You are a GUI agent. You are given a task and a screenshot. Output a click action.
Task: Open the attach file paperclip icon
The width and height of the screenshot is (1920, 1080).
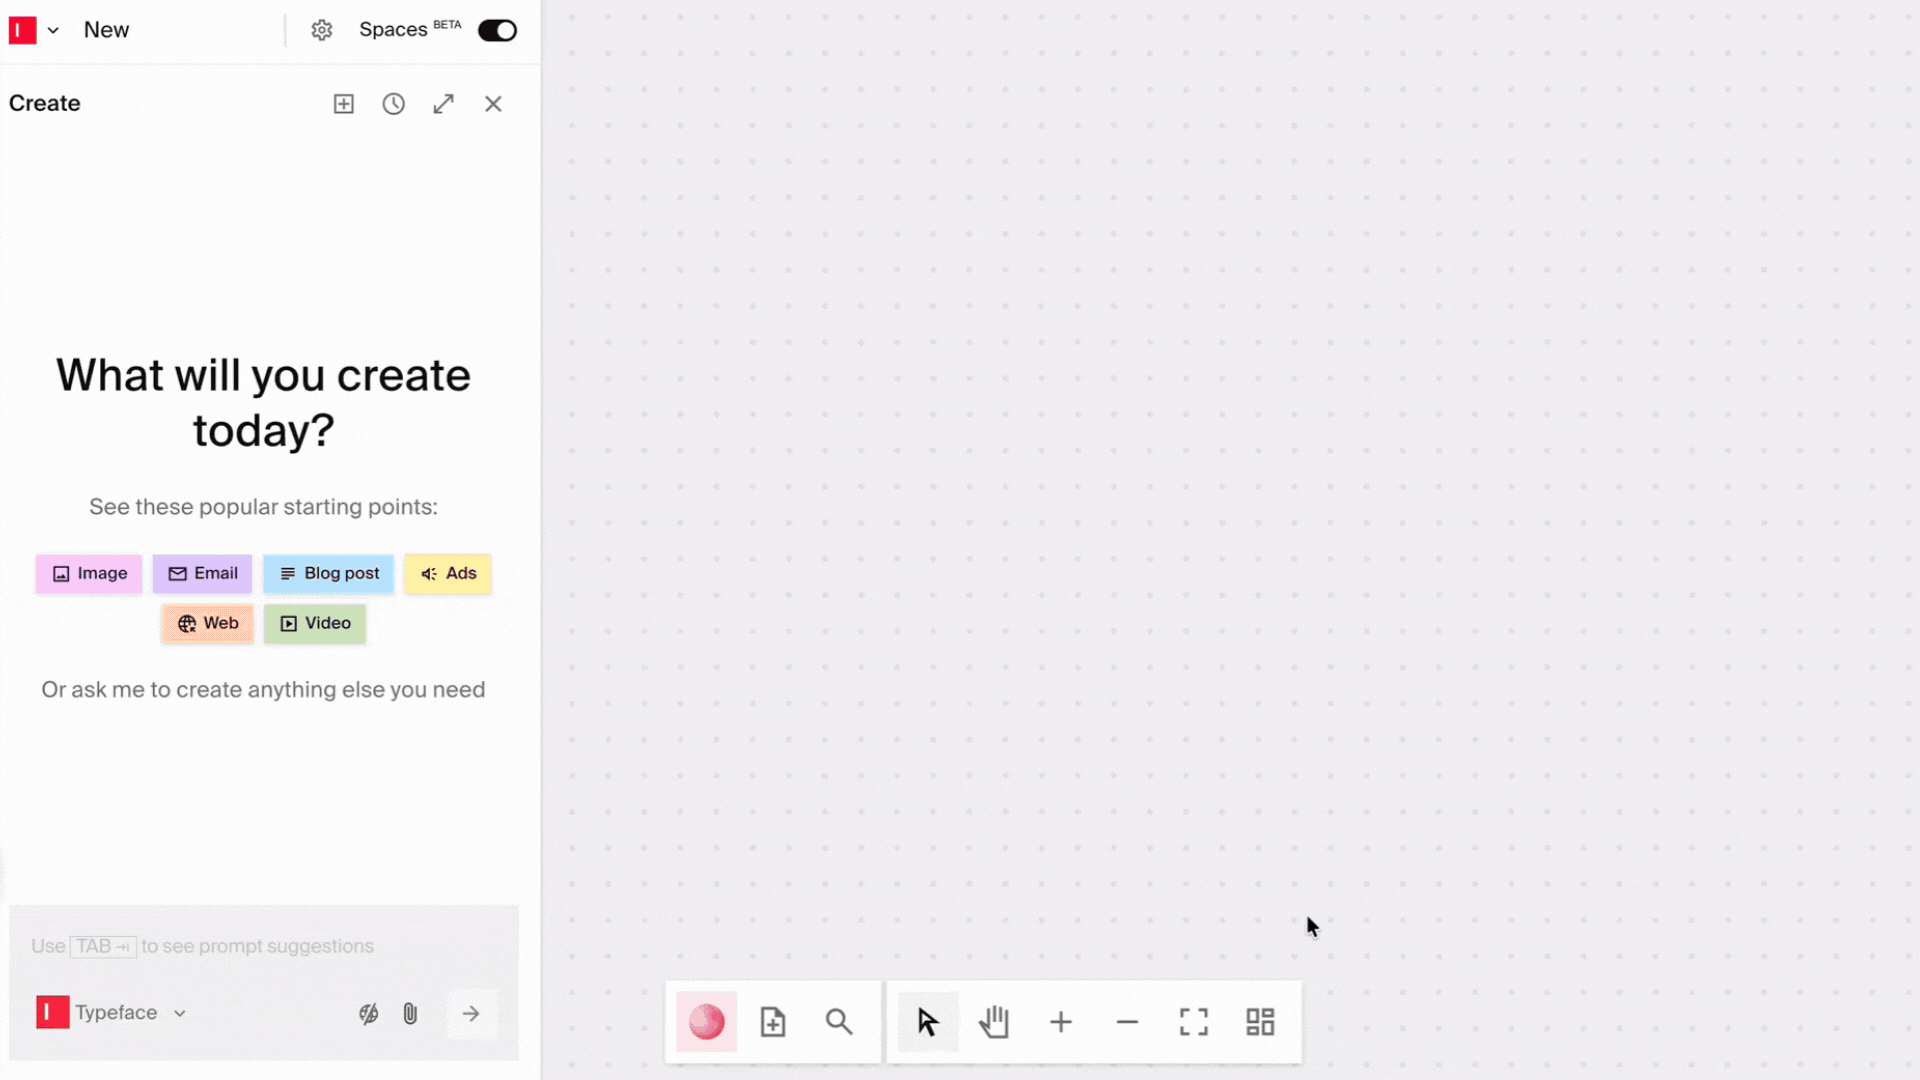coord(410,1013)
